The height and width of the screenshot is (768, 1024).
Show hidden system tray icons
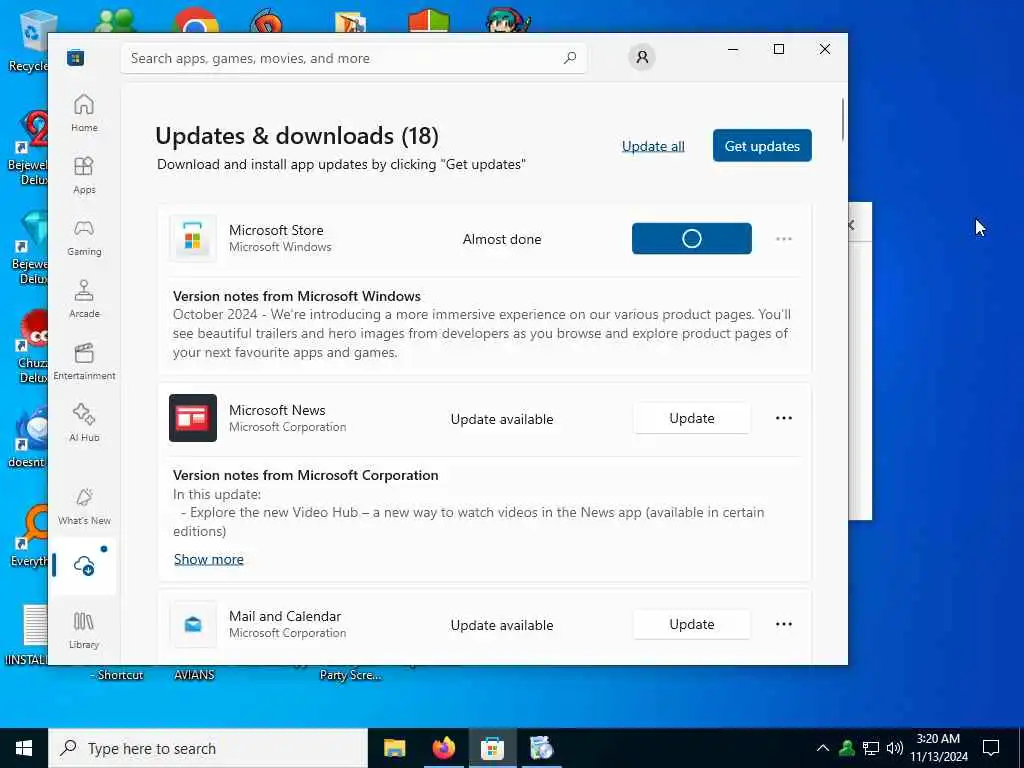click(x=823, y=748)
